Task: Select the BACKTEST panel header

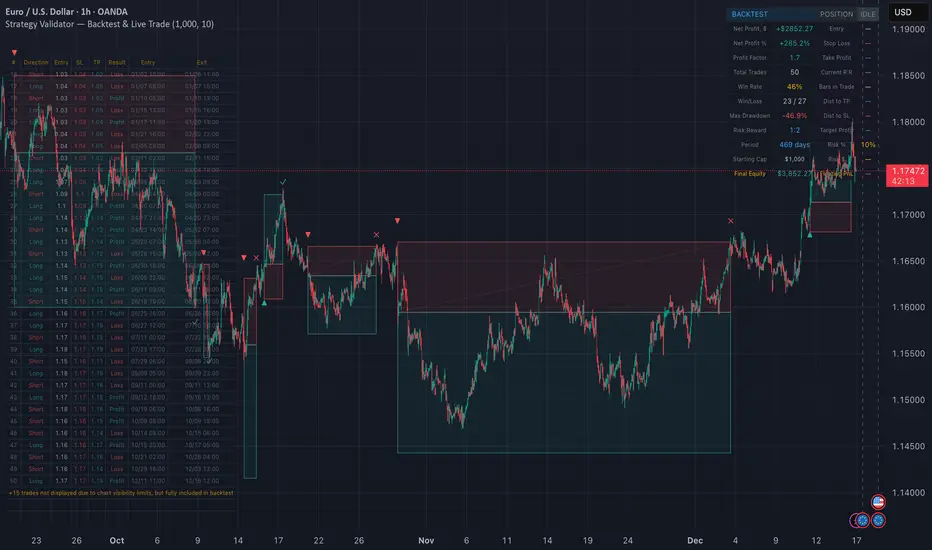Action: [751, 14]
